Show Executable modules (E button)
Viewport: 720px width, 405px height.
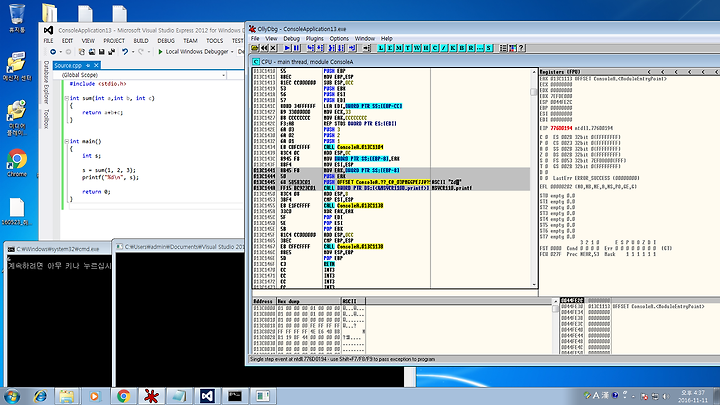[390, 48]
